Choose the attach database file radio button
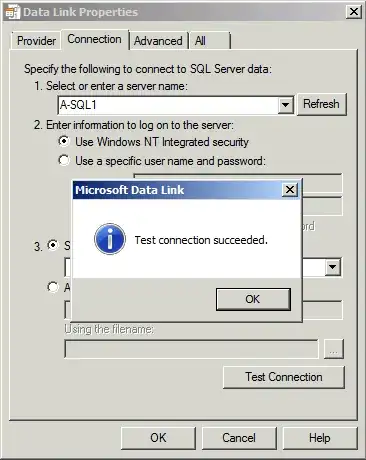 [x=53, y=287]
